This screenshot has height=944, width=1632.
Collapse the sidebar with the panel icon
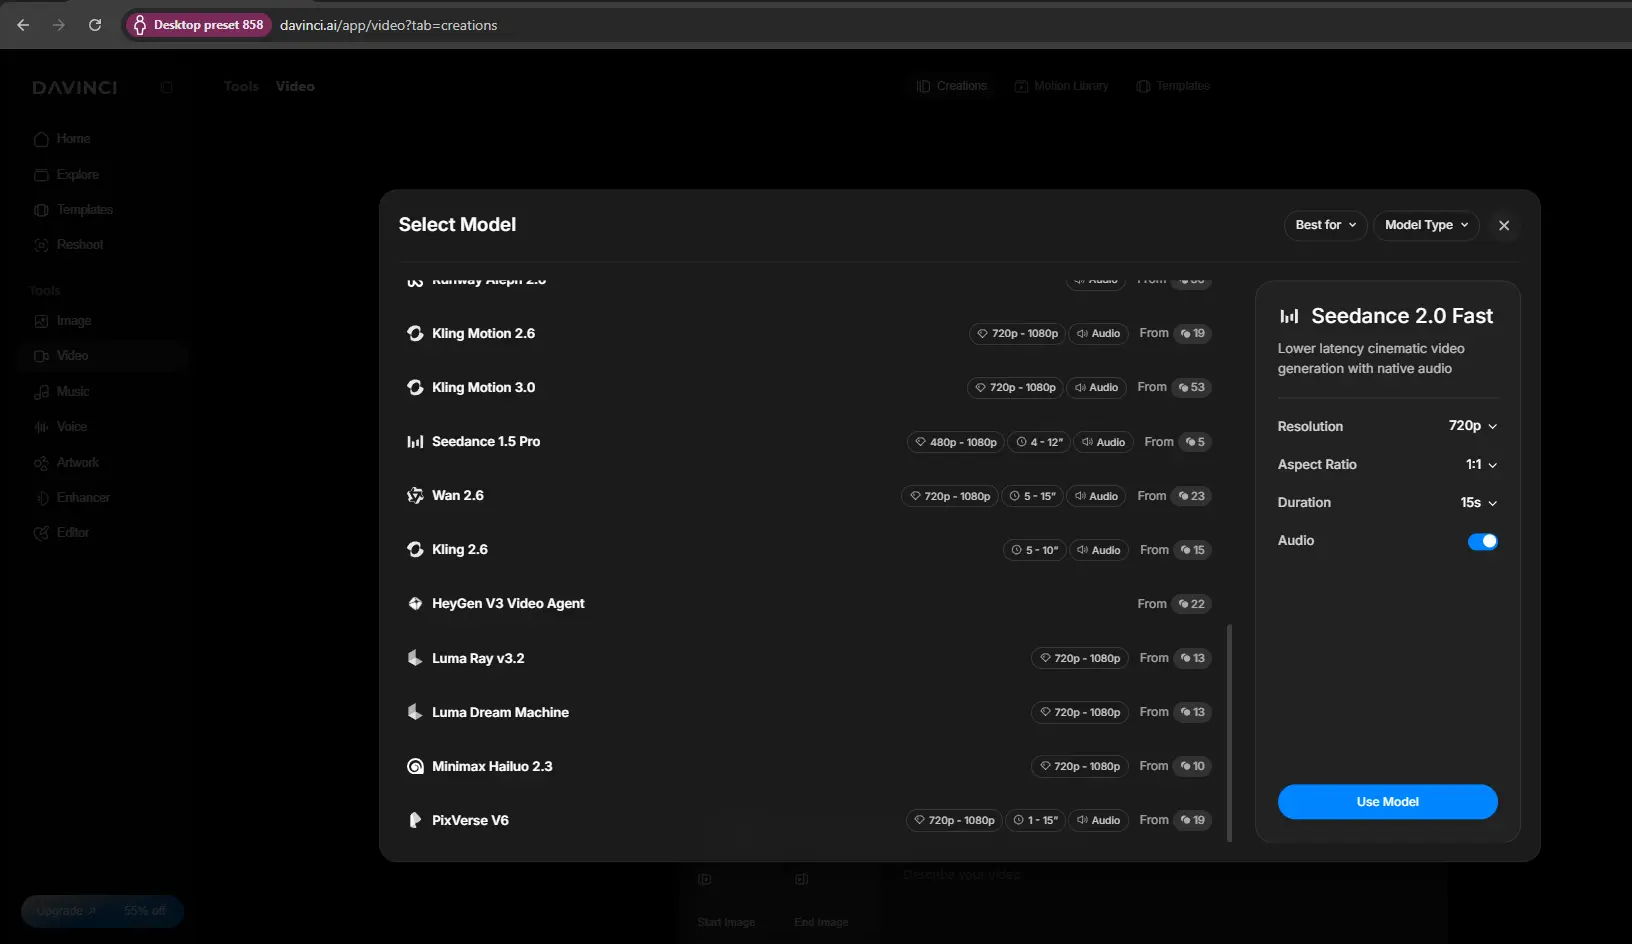click(x=167, y=87)
